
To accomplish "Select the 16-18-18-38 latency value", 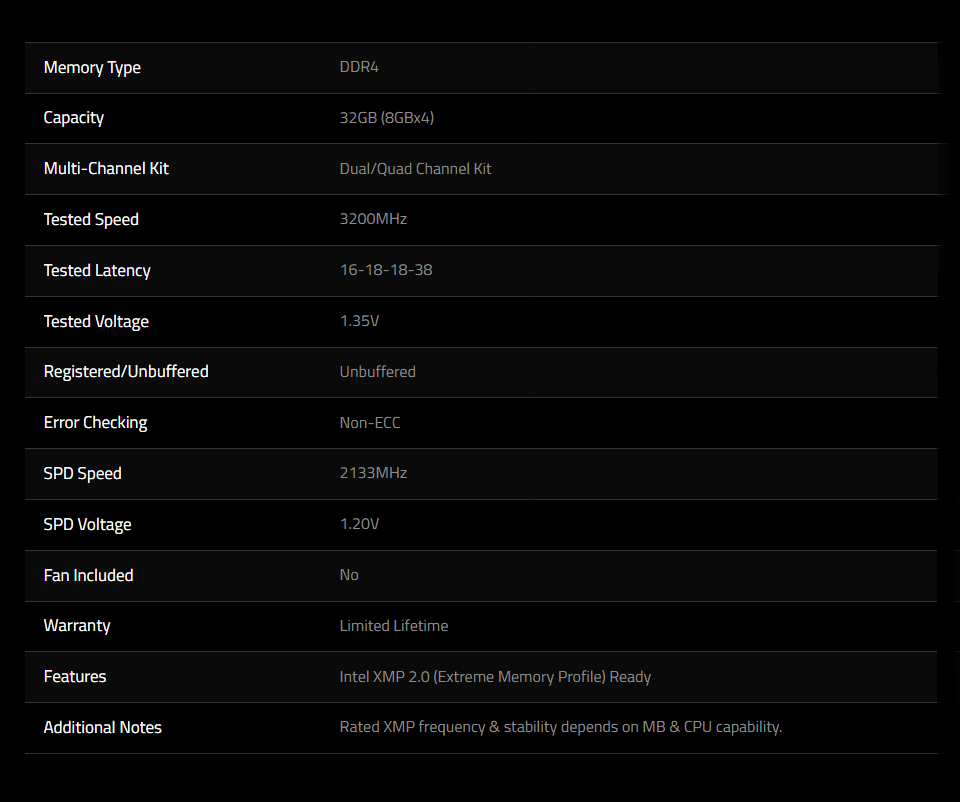I will coord(386,270).
